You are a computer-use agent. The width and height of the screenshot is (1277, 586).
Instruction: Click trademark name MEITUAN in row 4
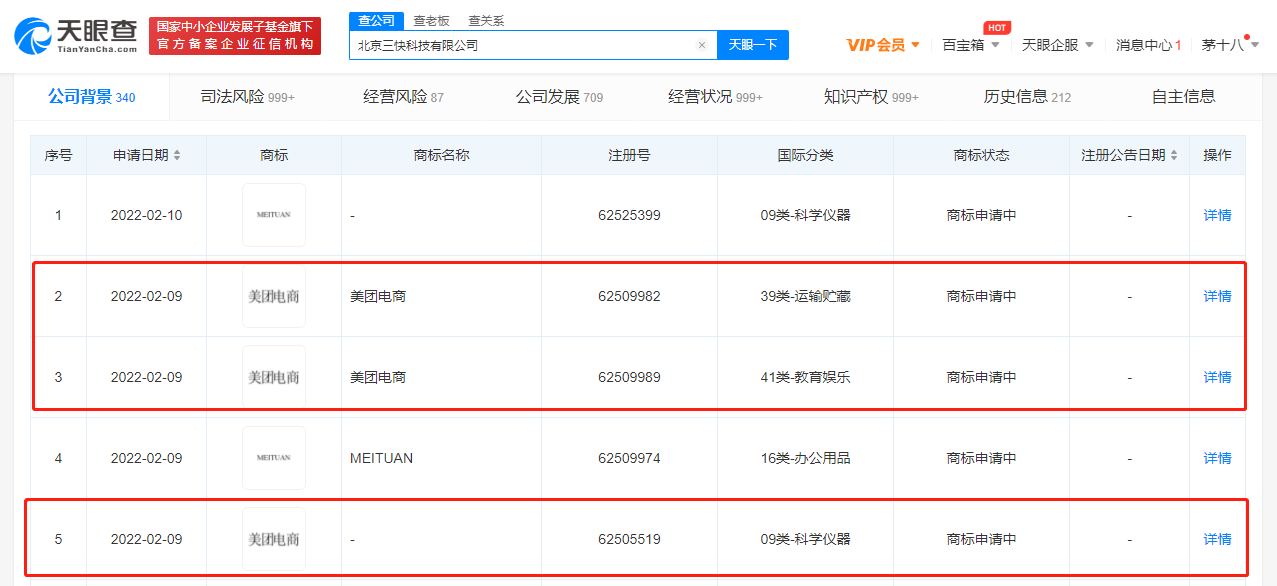pyautogui.click(x=381, y=458)
